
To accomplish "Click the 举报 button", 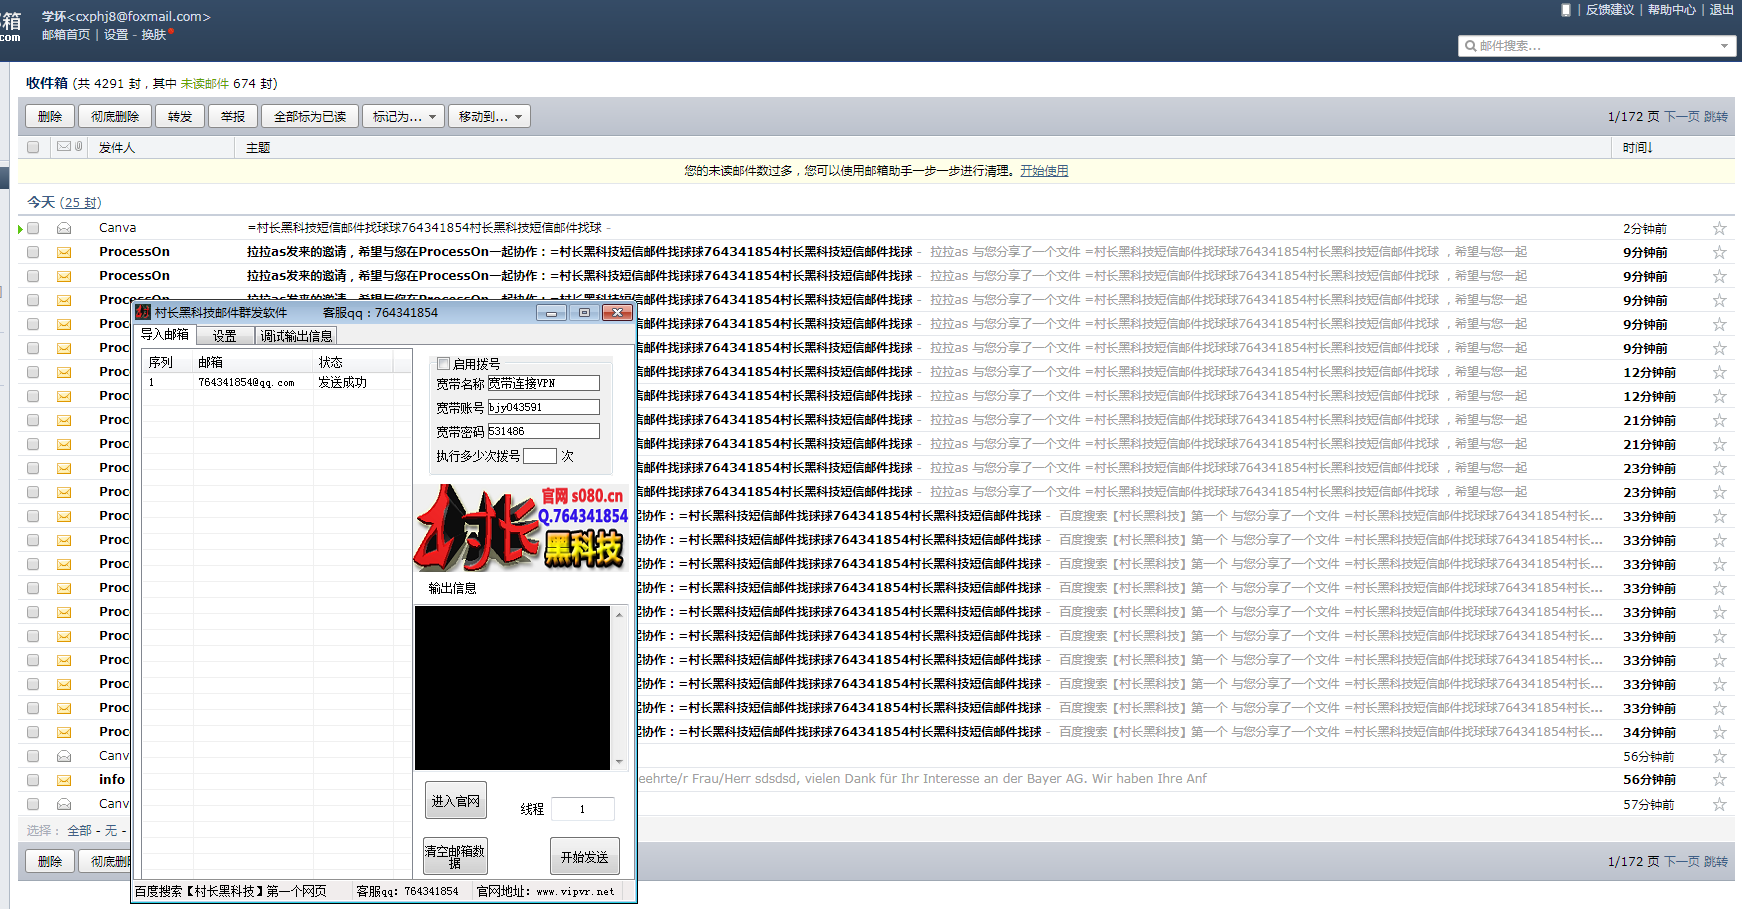I will pos(233,117).
